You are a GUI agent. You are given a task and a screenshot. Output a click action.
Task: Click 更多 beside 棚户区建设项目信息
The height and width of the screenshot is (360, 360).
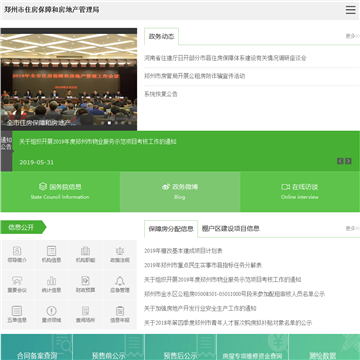pyautogui.click(x=352, y=229)
